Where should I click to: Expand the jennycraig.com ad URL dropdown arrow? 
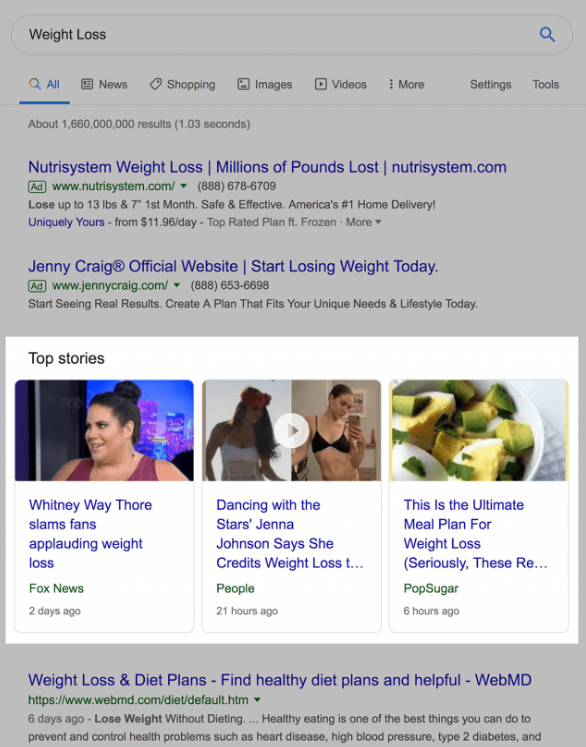point(177,285)
